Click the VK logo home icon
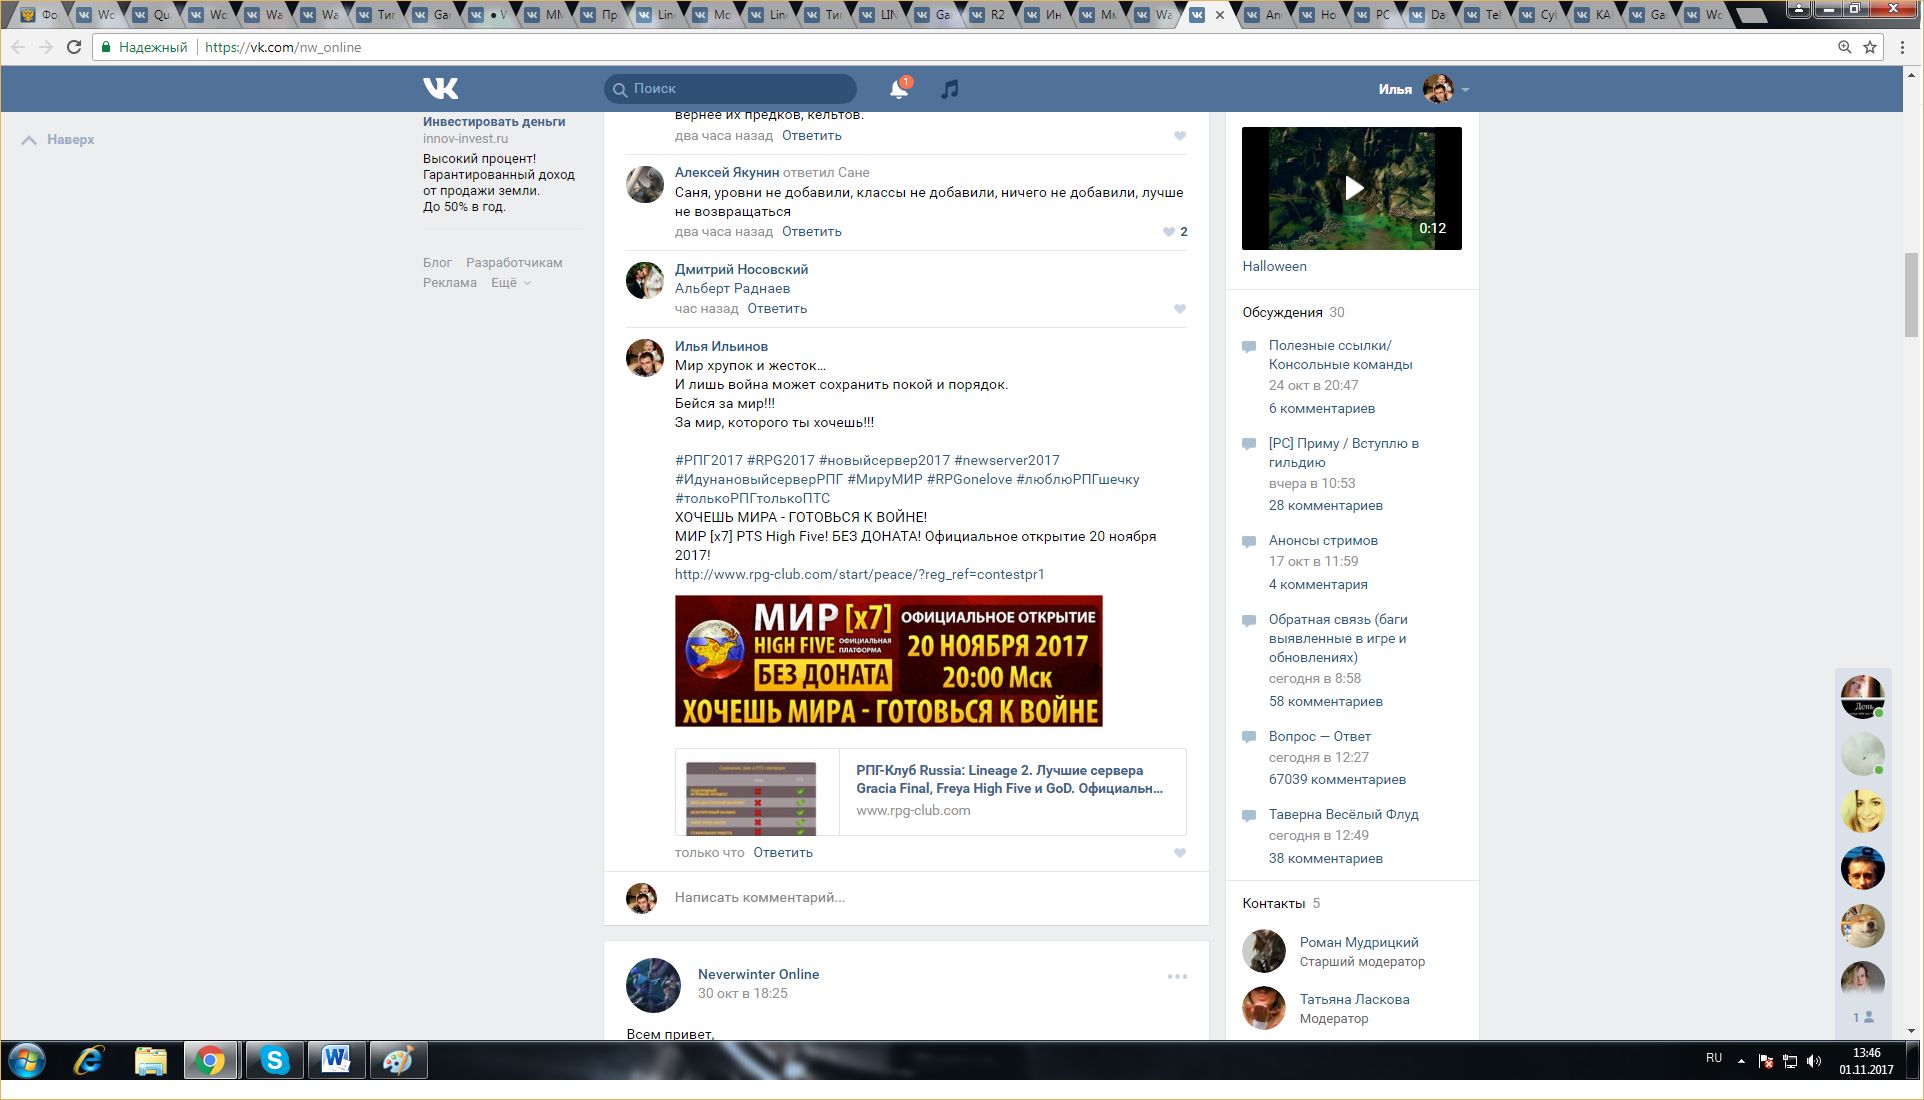Screen dimensions: 1924x1100 pos(440,89)
